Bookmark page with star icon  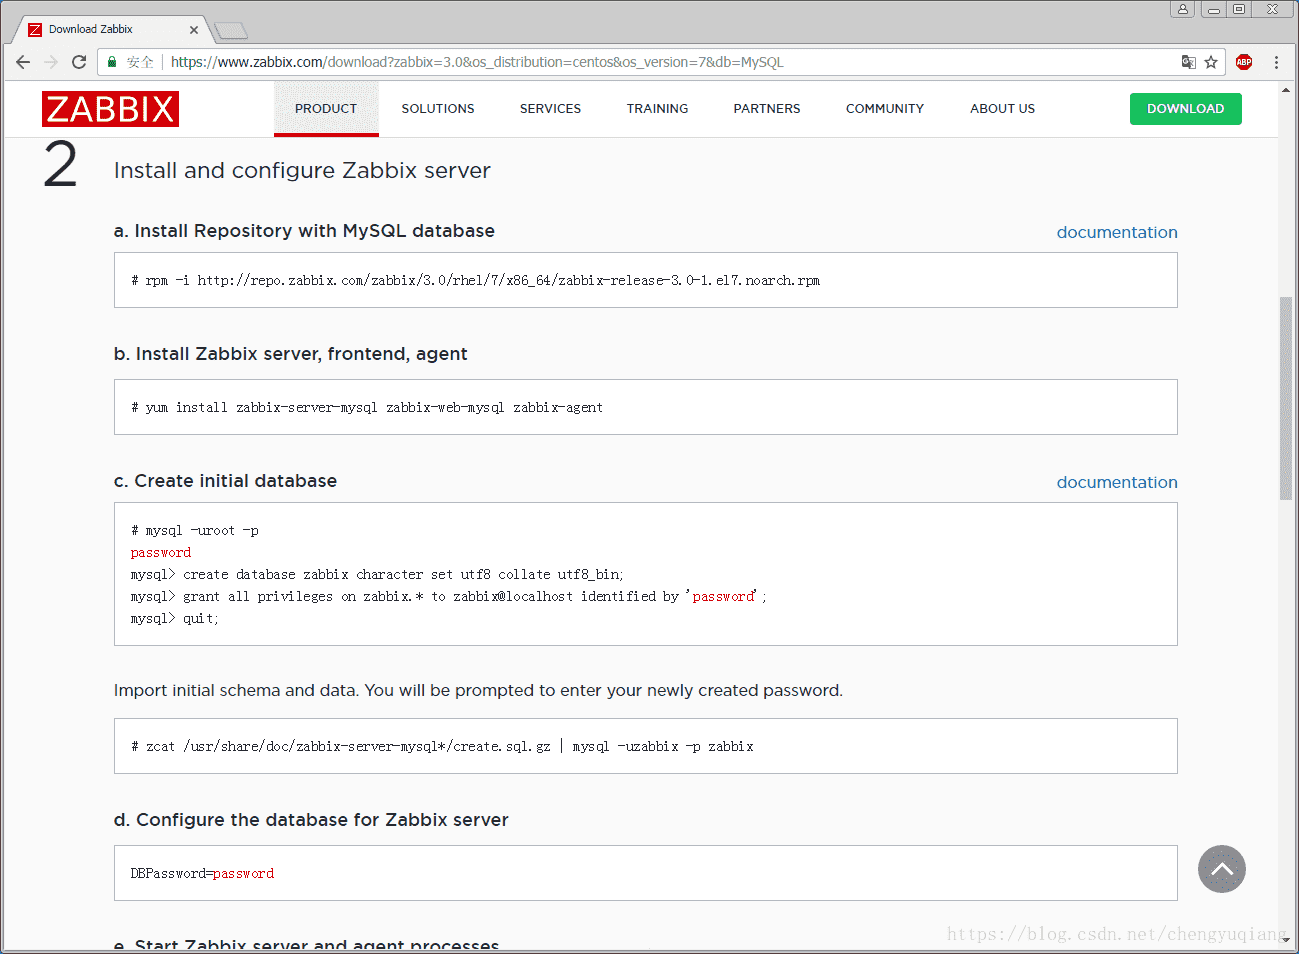coord(1211,62)
